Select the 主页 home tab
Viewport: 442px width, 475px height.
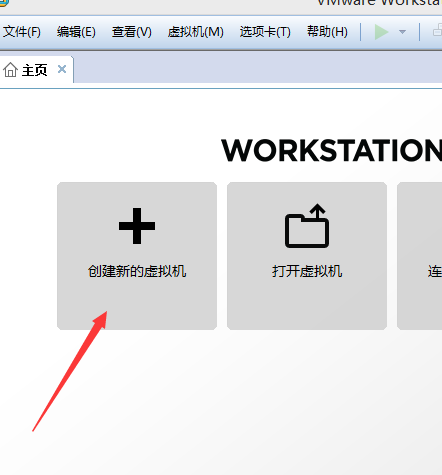point(36,70)
